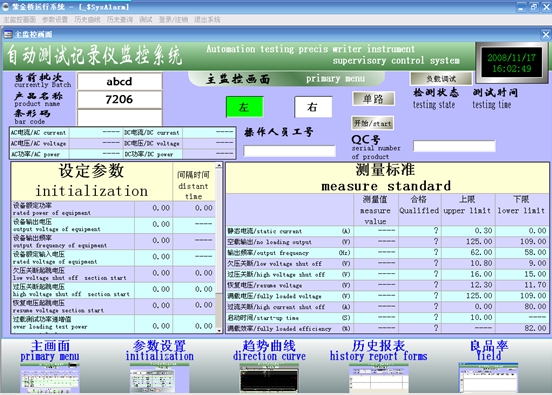Click the inner panel window icon
This screenshot has height=395, width=552.
coord(8,34)
